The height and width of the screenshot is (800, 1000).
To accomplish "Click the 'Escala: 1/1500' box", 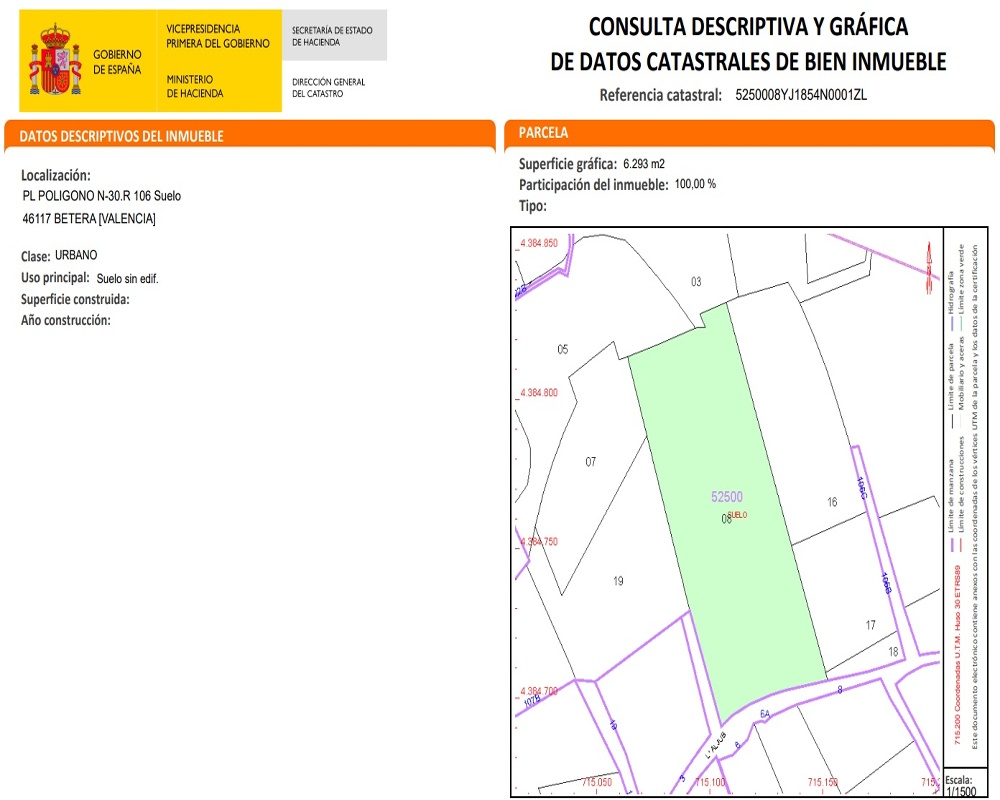I will 959,783.
